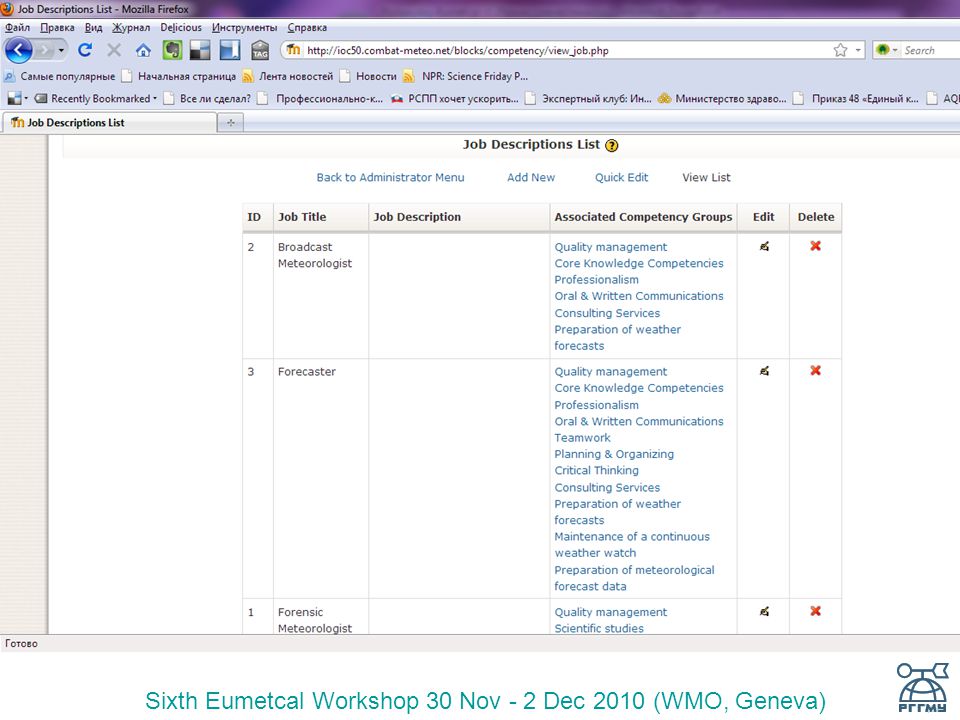Open Broadcast Meteorologist's Quality management link
Image resolution: width=960 pixels, height=720 pixels.
(x=611, y=247)
